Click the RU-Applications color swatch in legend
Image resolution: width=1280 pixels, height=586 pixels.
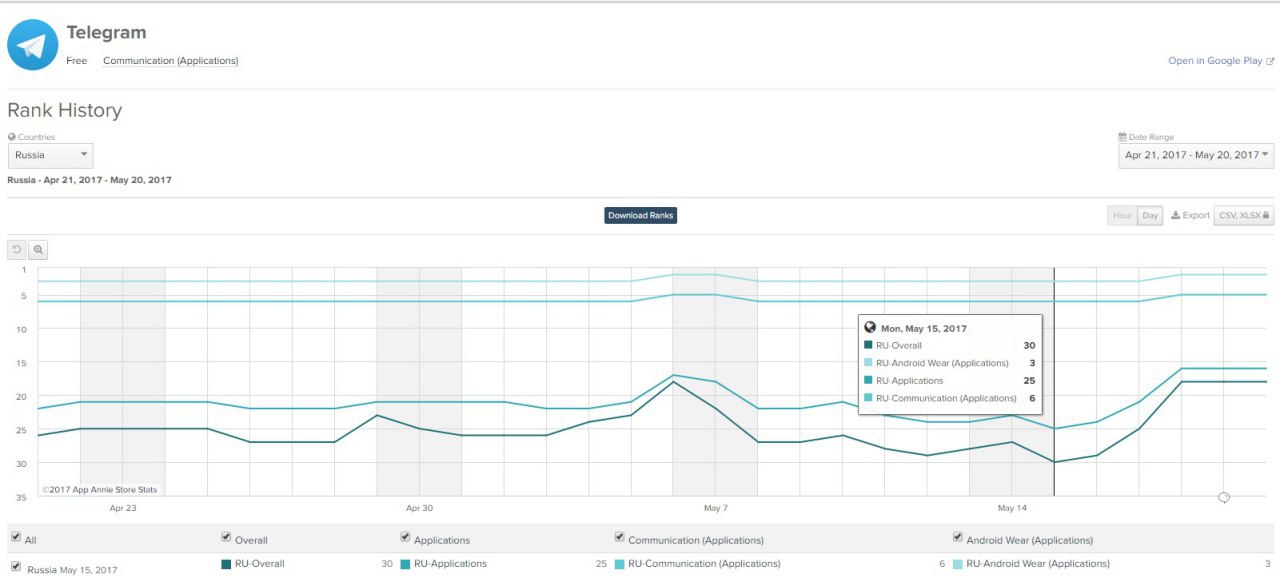(x=405, y=564)
